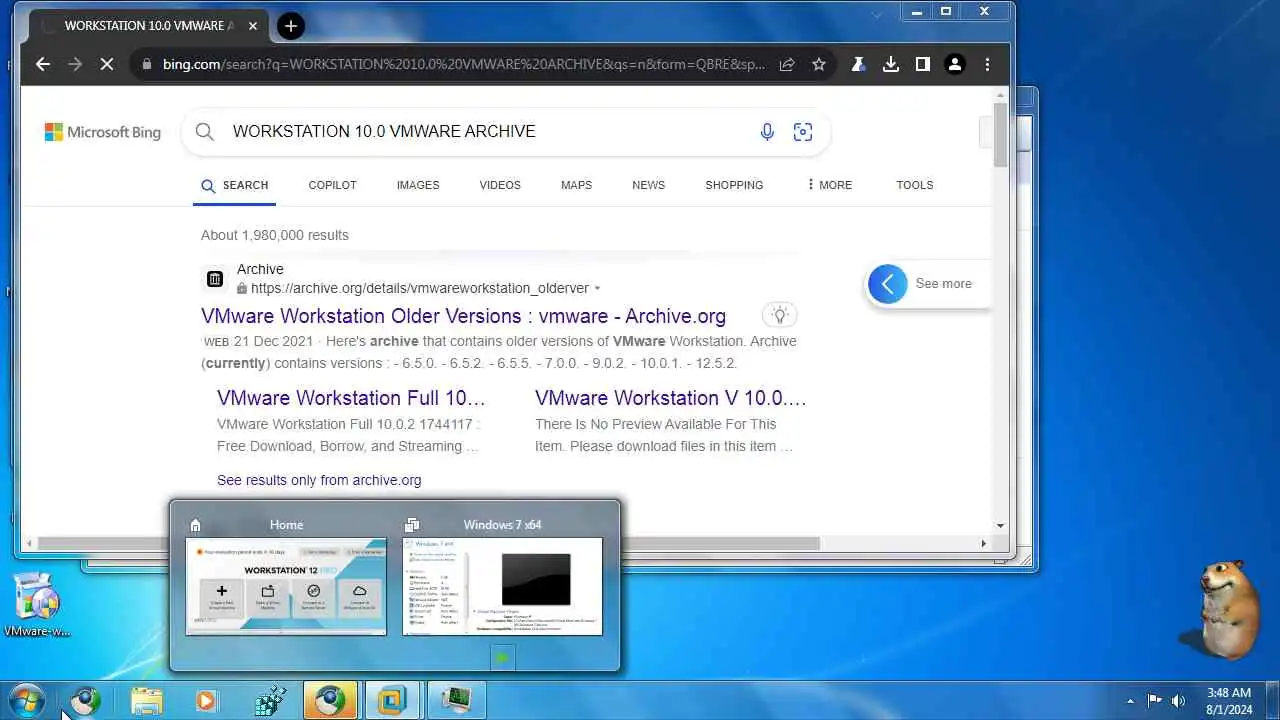Open the File Explorer folder on the taskbar

[x=146, y=700]
